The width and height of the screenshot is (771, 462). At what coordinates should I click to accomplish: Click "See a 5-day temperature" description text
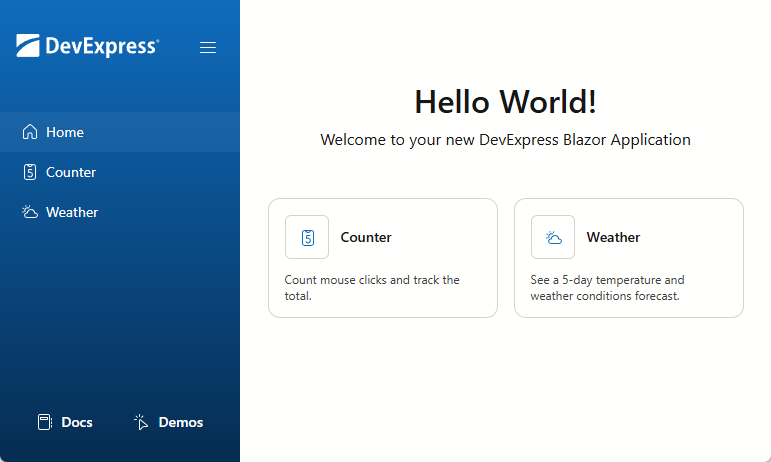[x=607, y=288]
